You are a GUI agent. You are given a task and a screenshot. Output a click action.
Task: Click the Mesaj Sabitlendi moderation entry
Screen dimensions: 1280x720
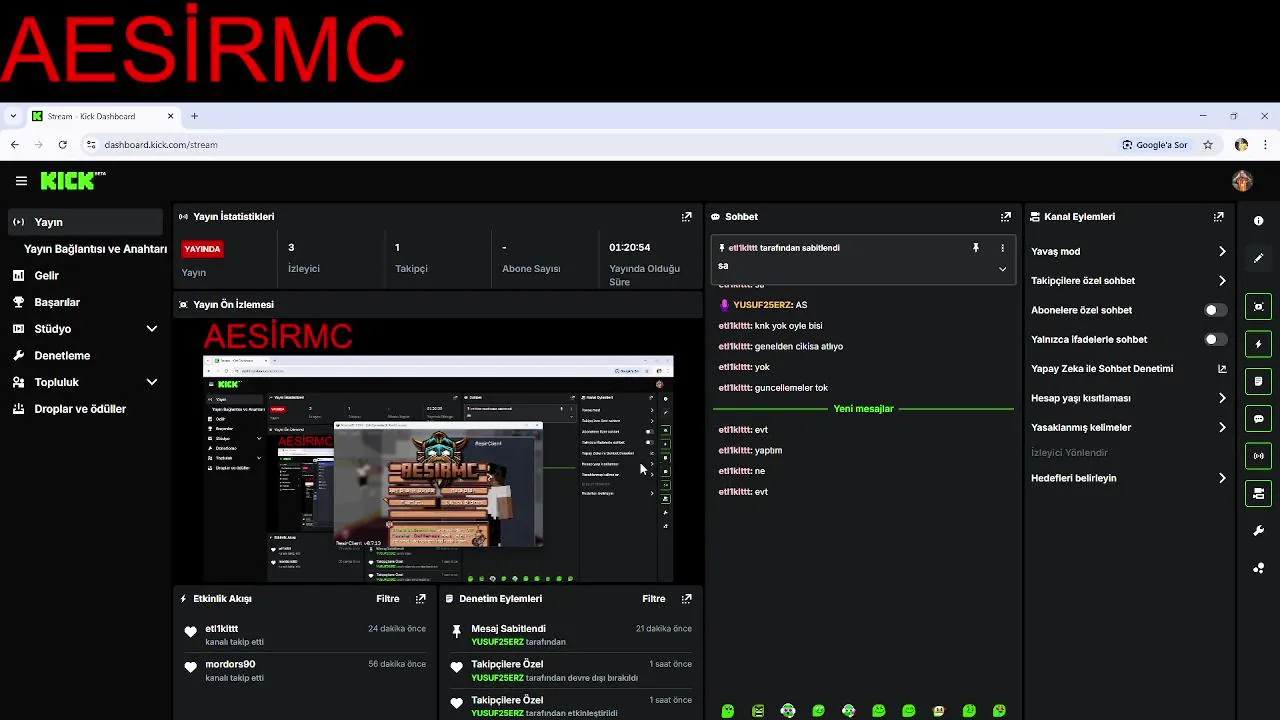pyautogui.click(x=571, y=634)
